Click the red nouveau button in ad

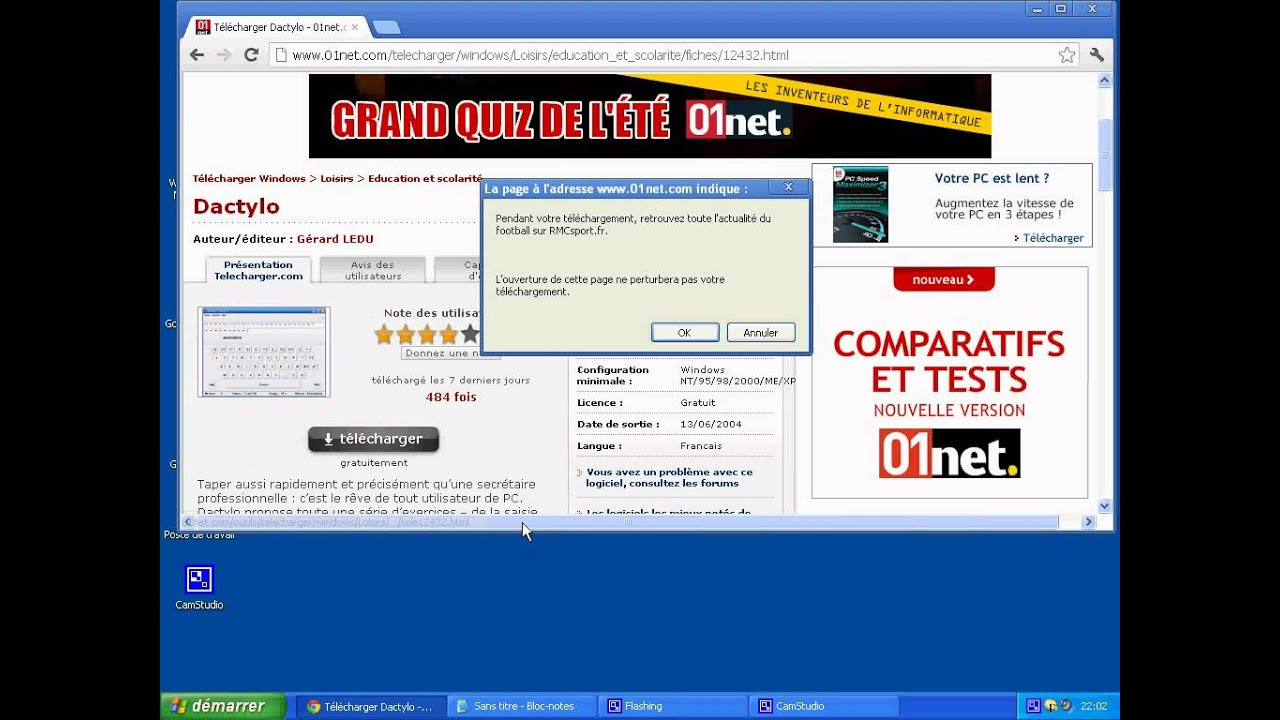(x=943, y=280)
